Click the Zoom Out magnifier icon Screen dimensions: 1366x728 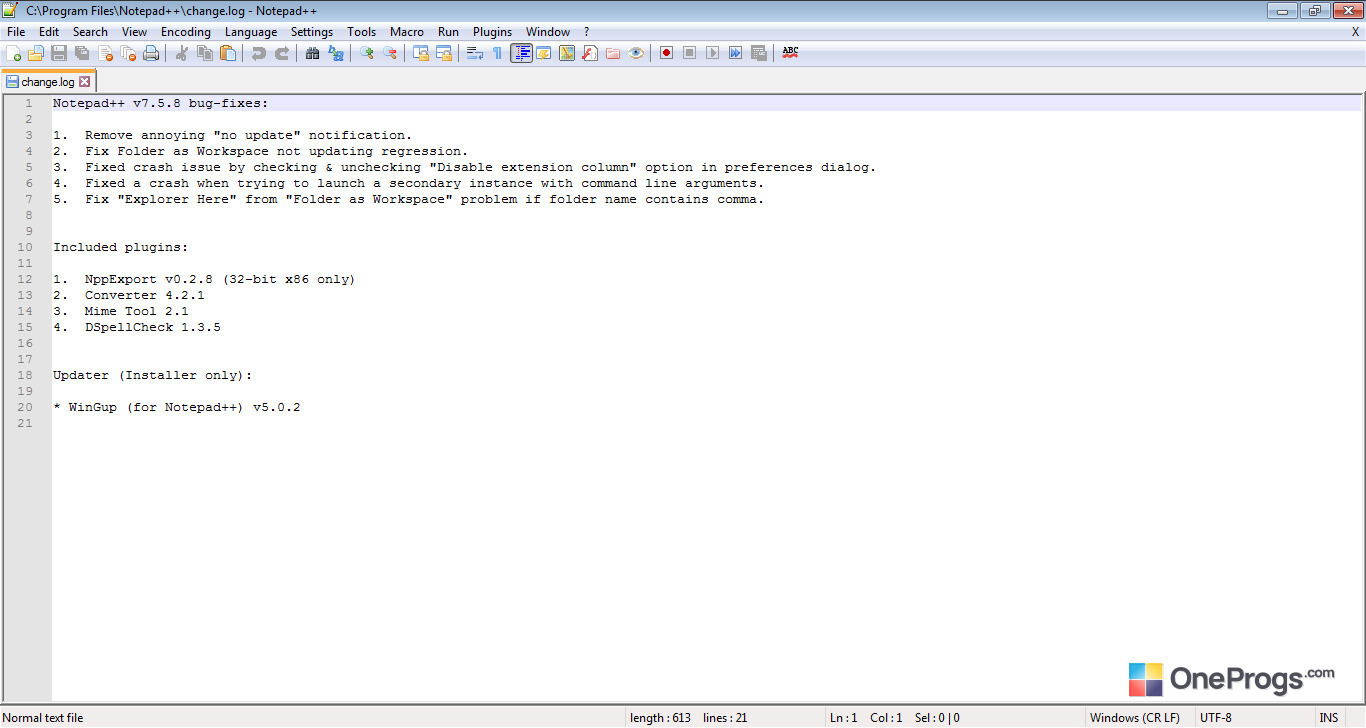pos(390,53)
